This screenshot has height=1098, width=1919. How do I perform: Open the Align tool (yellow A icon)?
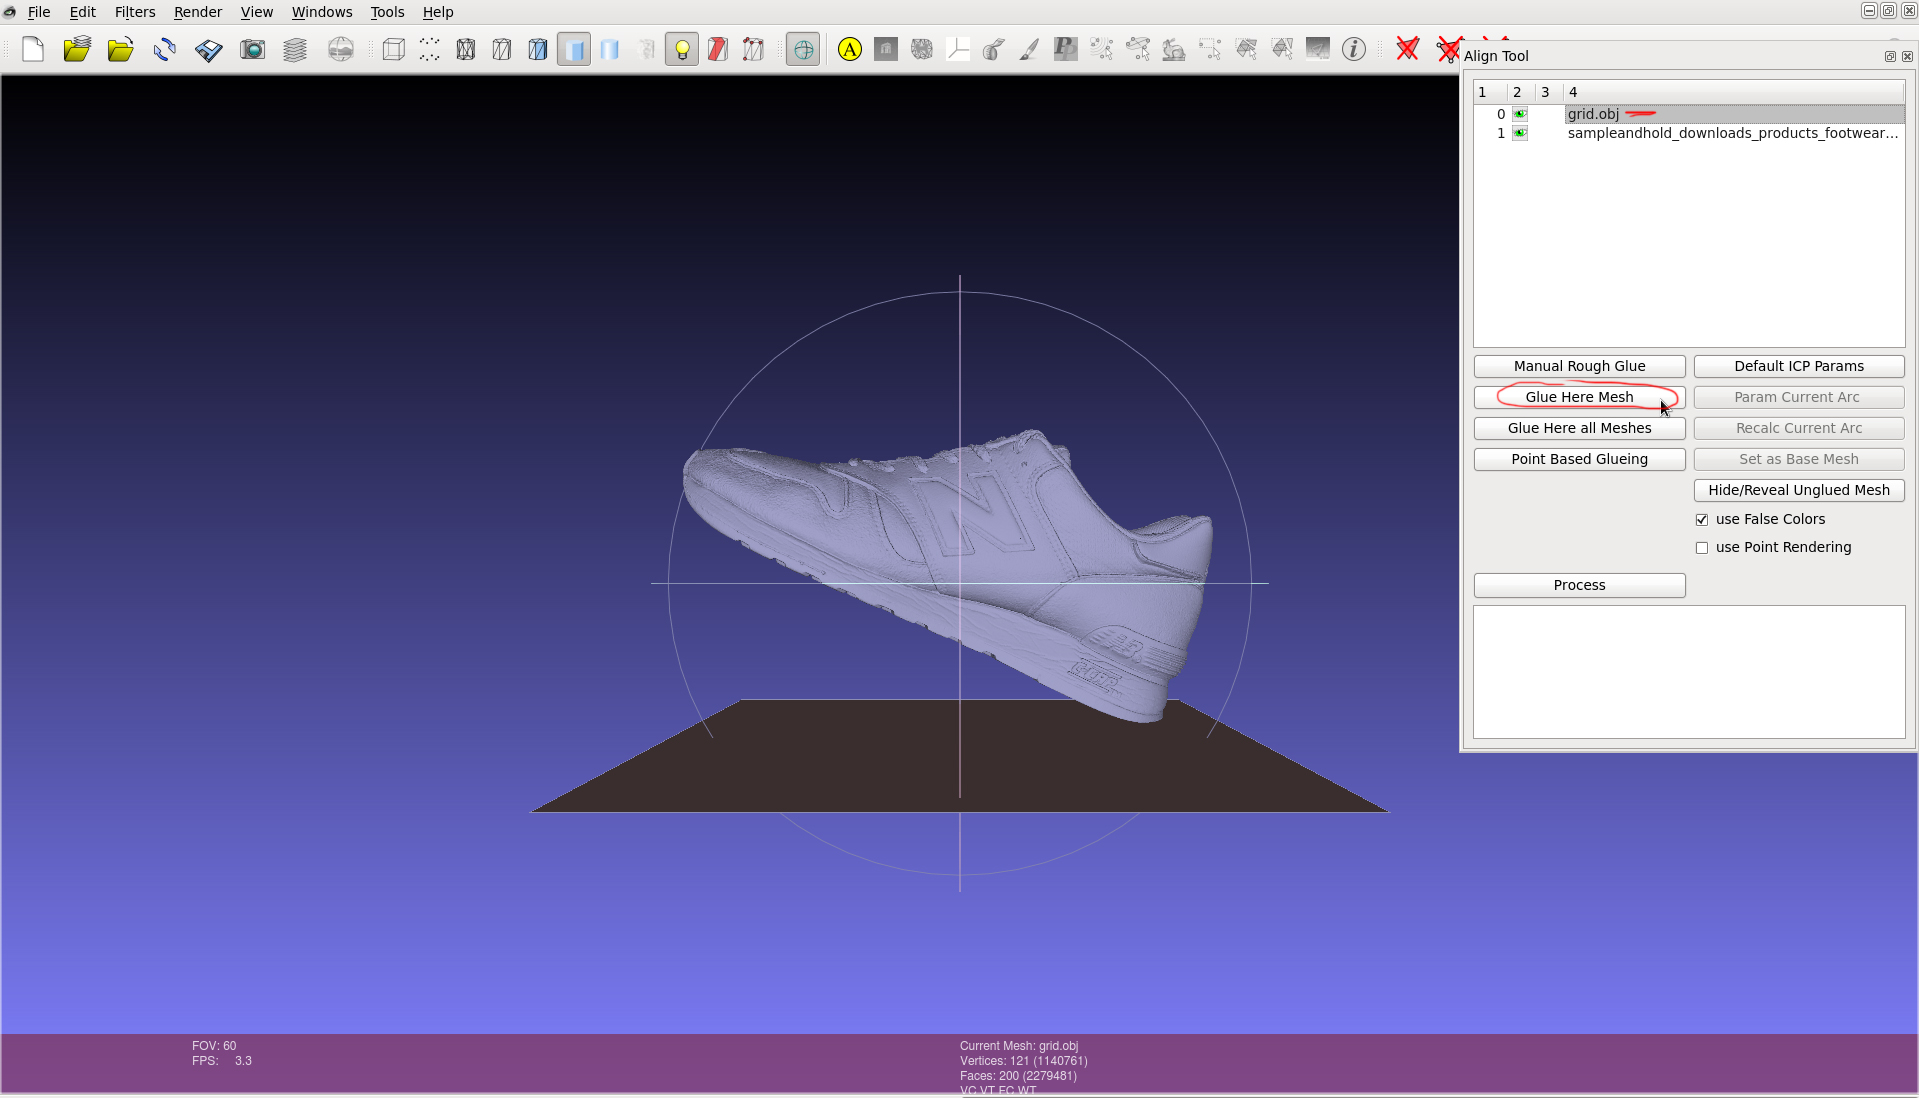[850, 49]
